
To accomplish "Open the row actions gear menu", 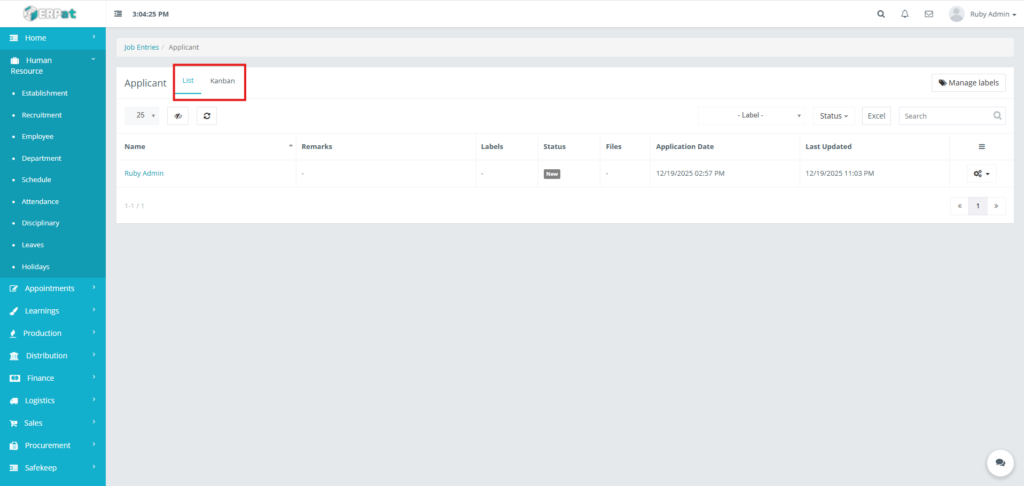I will [981, 173].
